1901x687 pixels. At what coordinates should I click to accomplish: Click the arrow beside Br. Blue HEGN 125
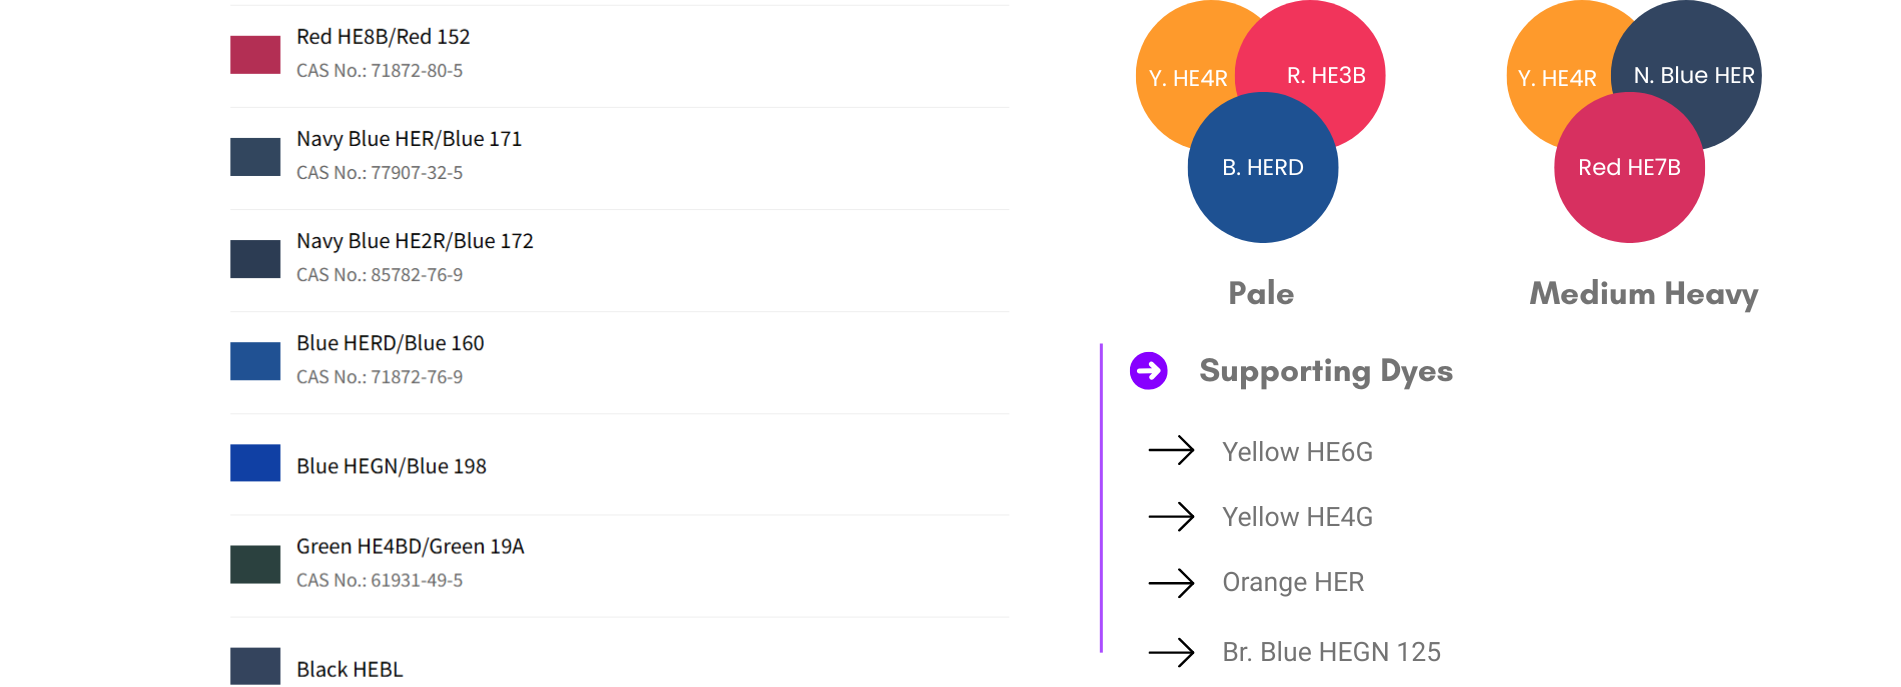1171,652
